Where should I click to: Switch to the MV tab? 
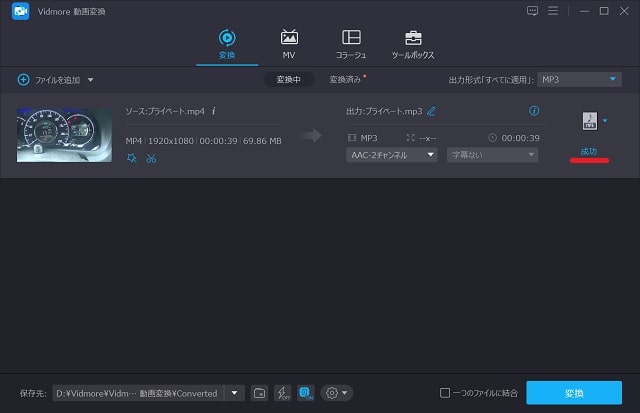(289, 44)
